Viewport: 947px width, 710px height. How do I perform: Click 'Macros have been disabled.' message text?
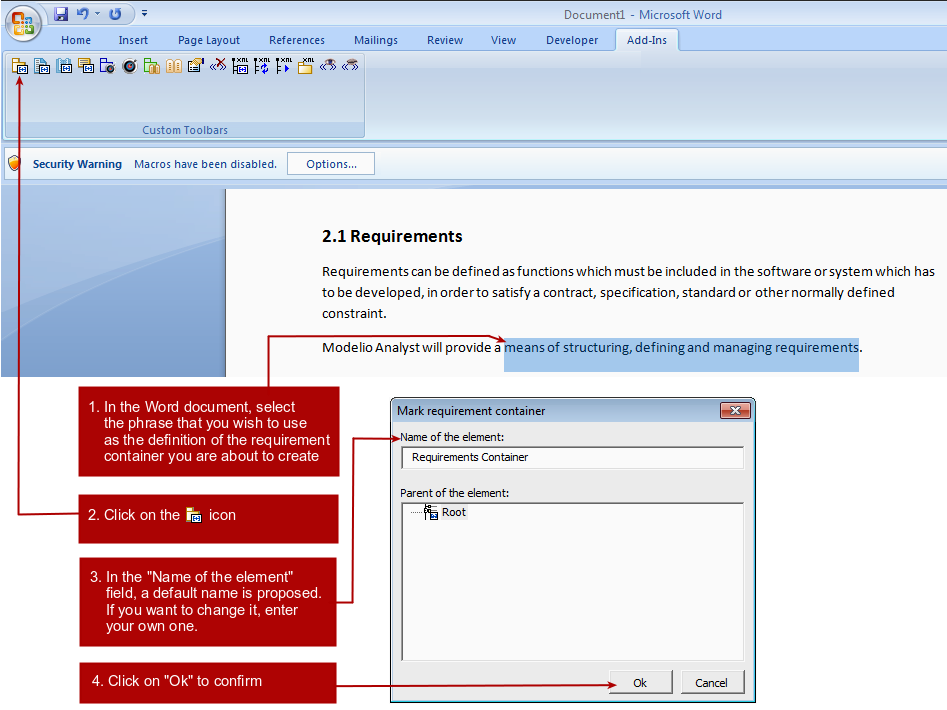tap(205, 164)
